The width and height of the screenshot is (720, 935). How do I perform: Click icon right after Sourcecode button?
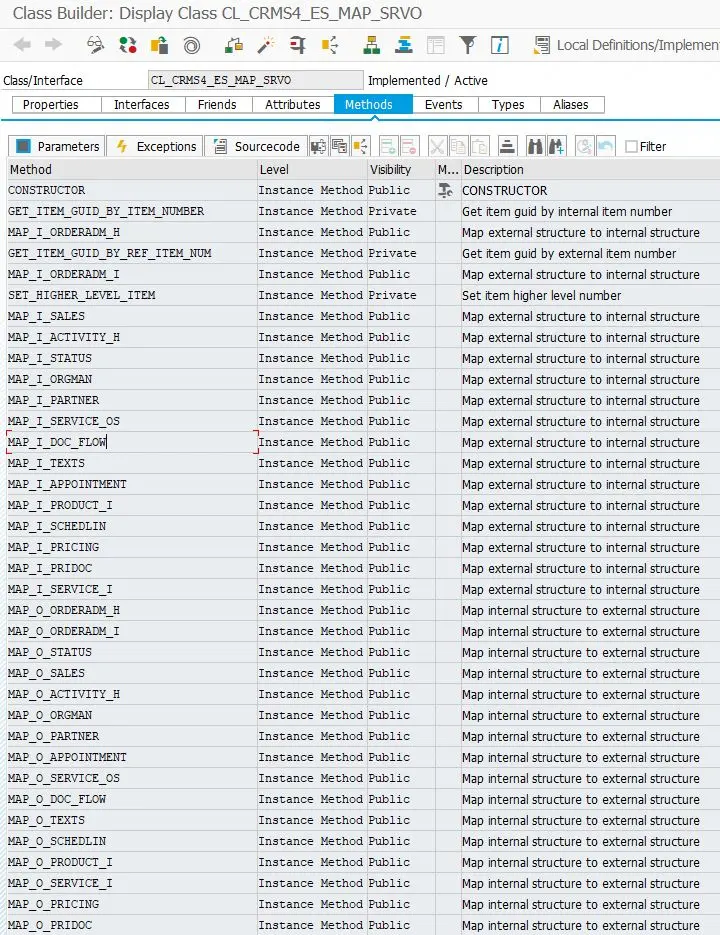click(319, 146)
